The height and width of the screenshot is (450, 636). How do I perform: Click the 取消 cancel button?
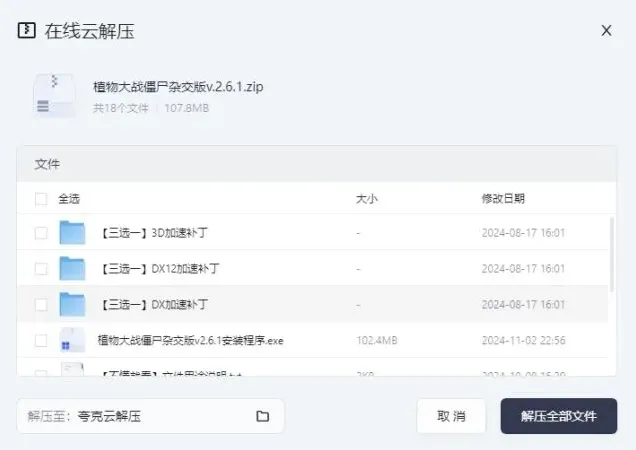(451, 416)
